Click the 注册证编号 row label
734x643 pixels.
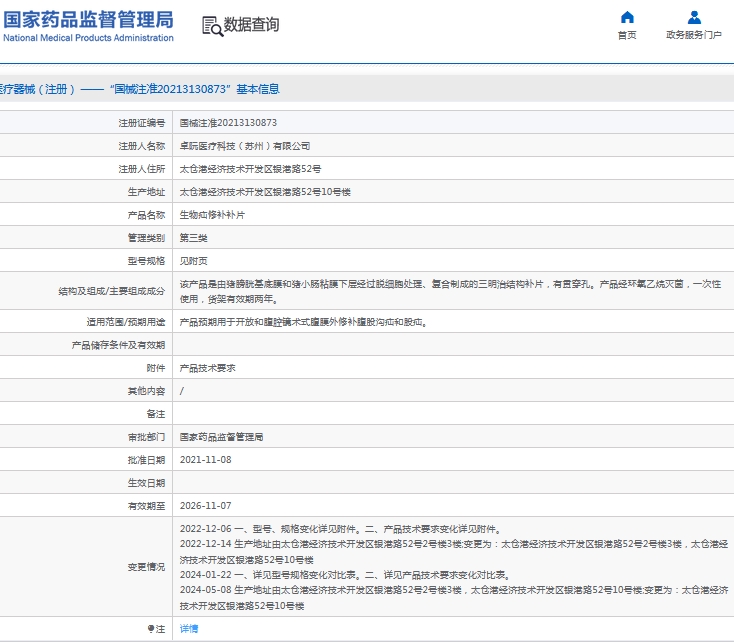pyautogui.click(x=142, y=123)
